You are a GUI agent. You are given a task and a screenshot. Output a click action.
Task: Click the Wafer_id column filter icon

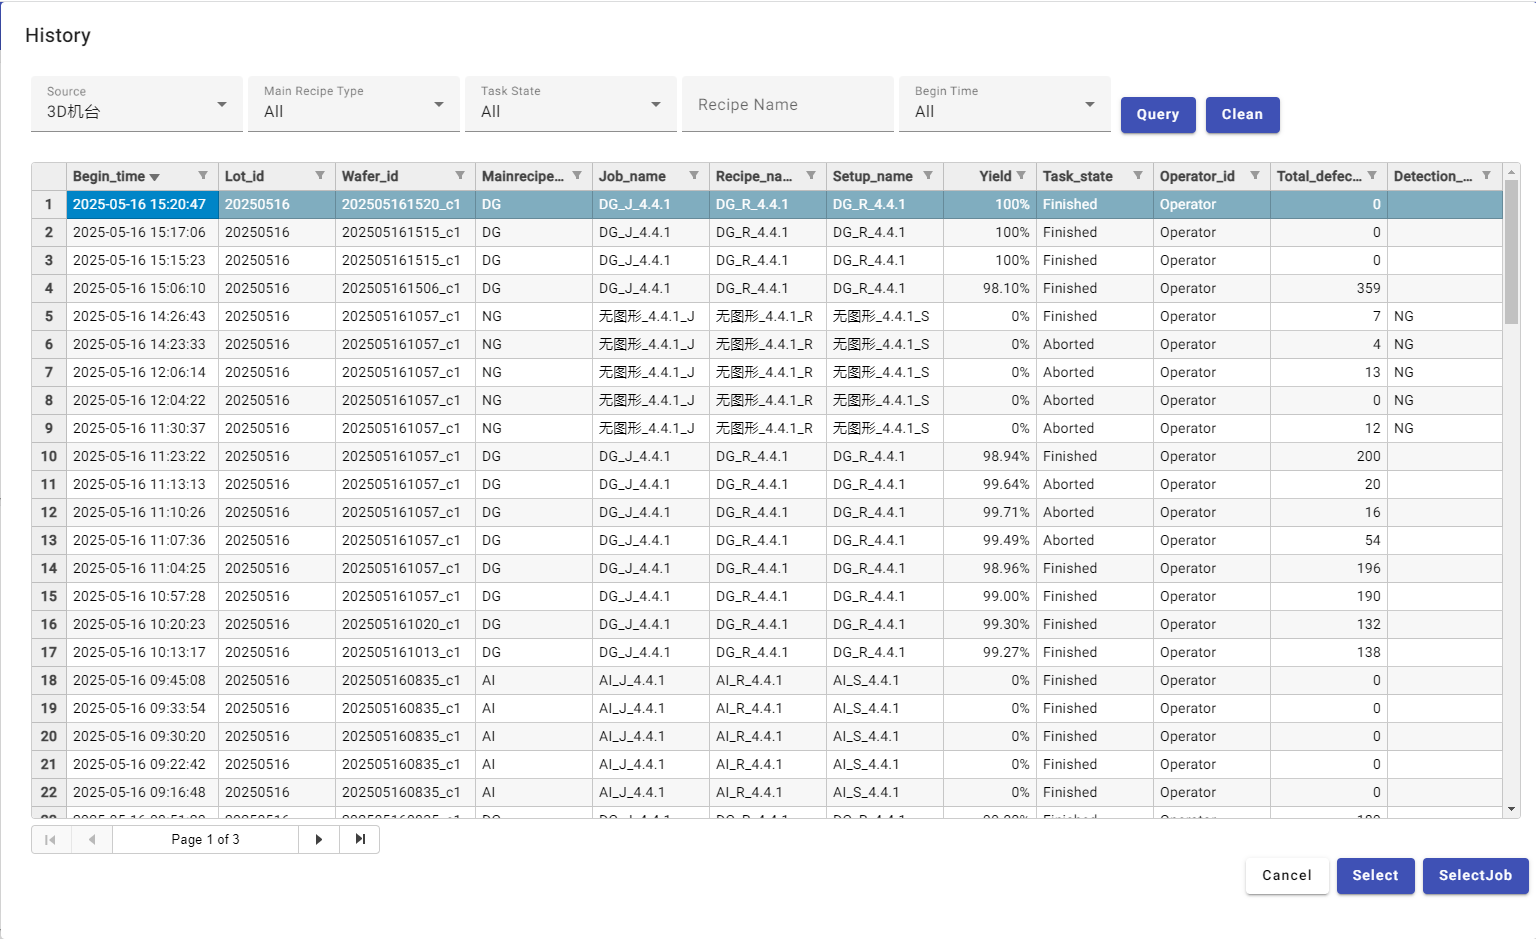(x=460, y=176)
